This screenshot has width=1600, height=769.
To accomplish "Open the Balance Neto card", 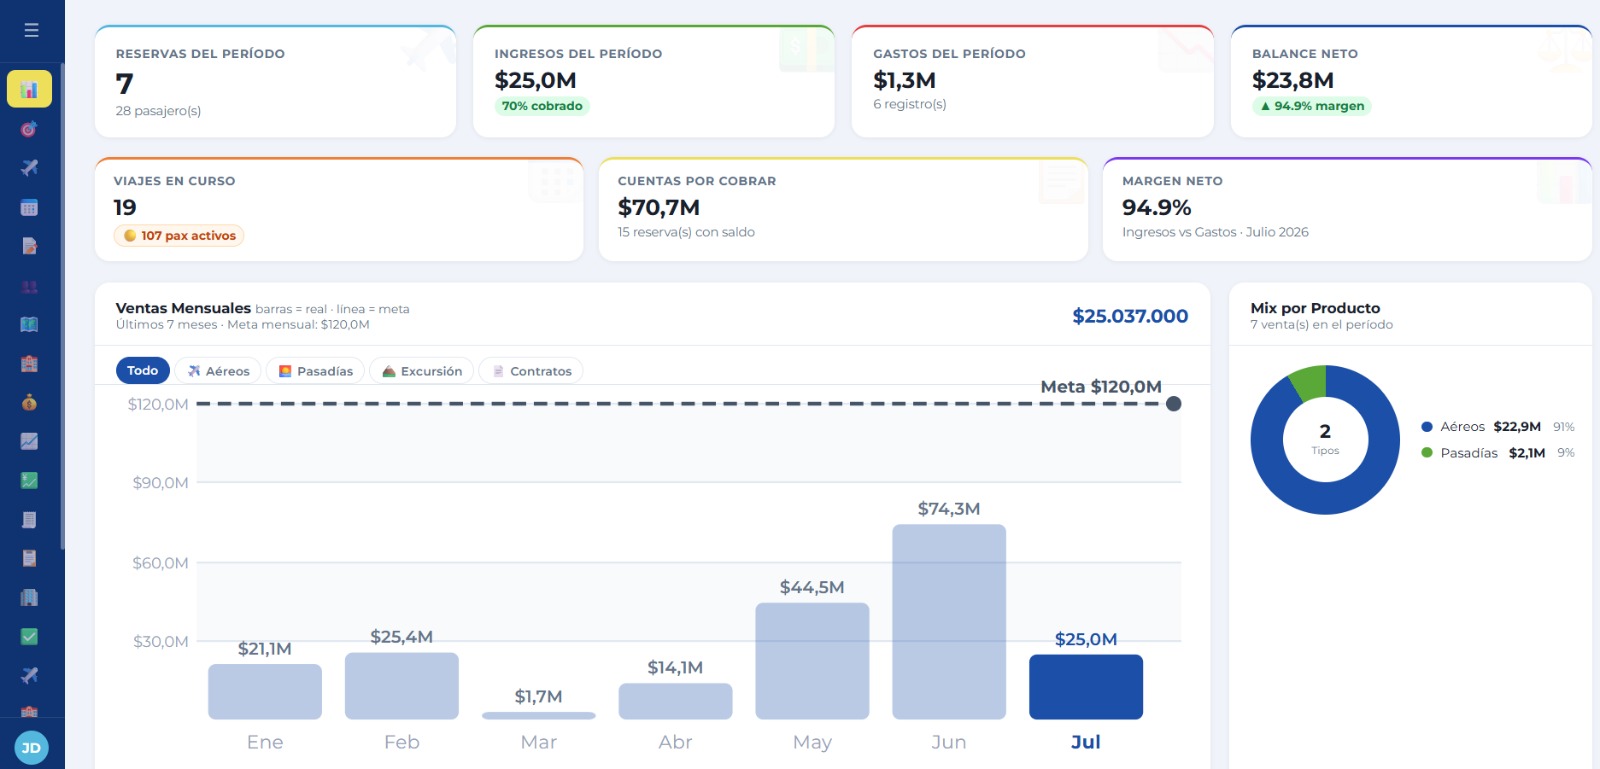I will coord(1411,81).
